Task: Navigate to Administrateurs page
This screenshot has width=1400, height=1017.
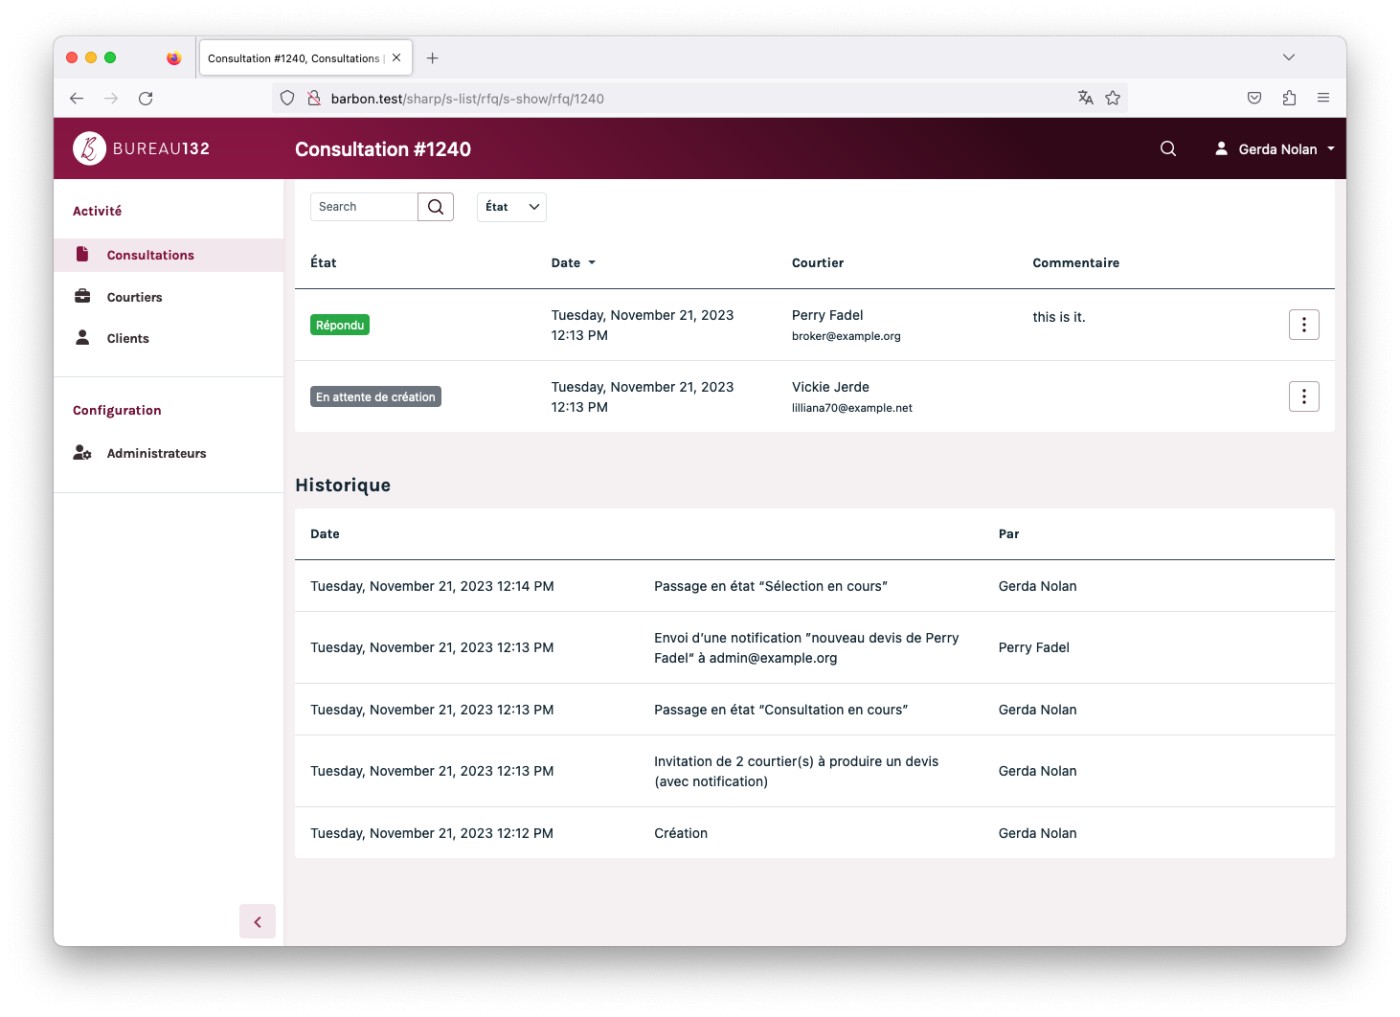Action: 156,453
